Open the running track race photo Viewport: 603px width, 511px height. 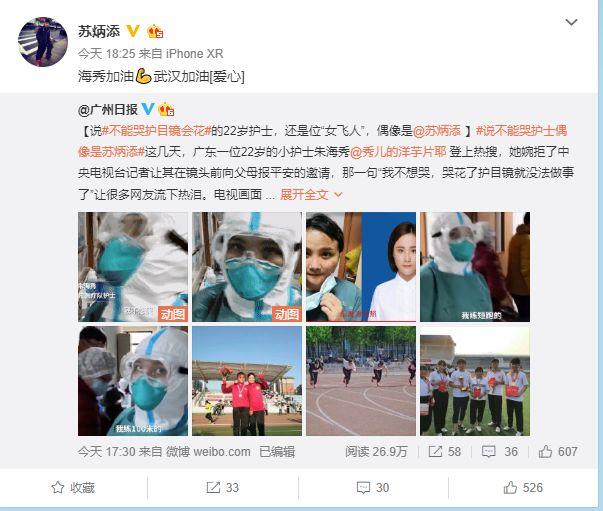[x=361, y=381]
